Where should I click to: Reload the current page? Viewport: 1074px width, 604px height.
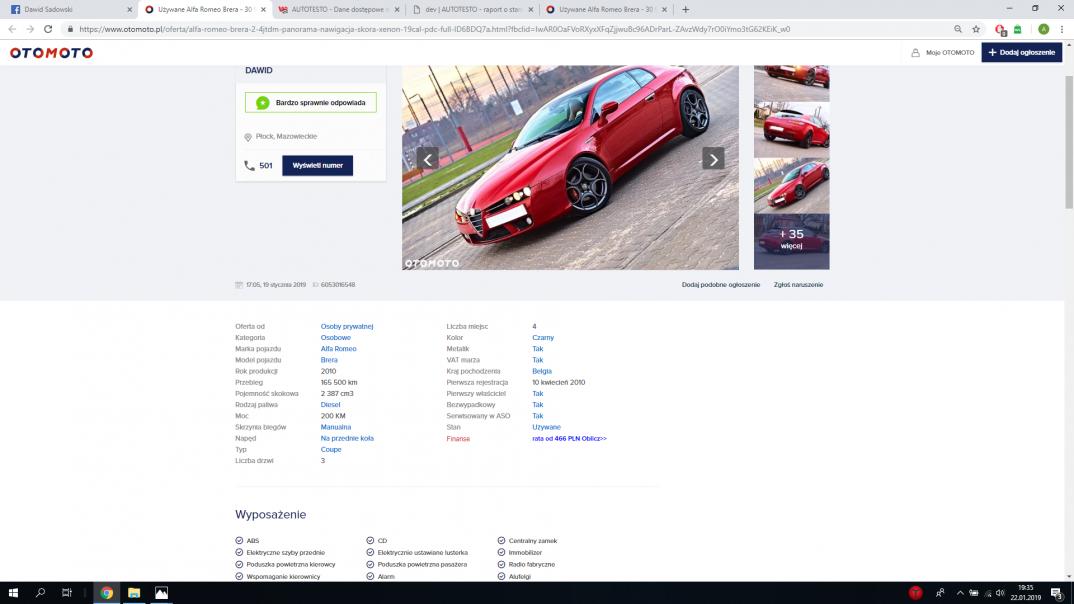(x=48, y=29)
